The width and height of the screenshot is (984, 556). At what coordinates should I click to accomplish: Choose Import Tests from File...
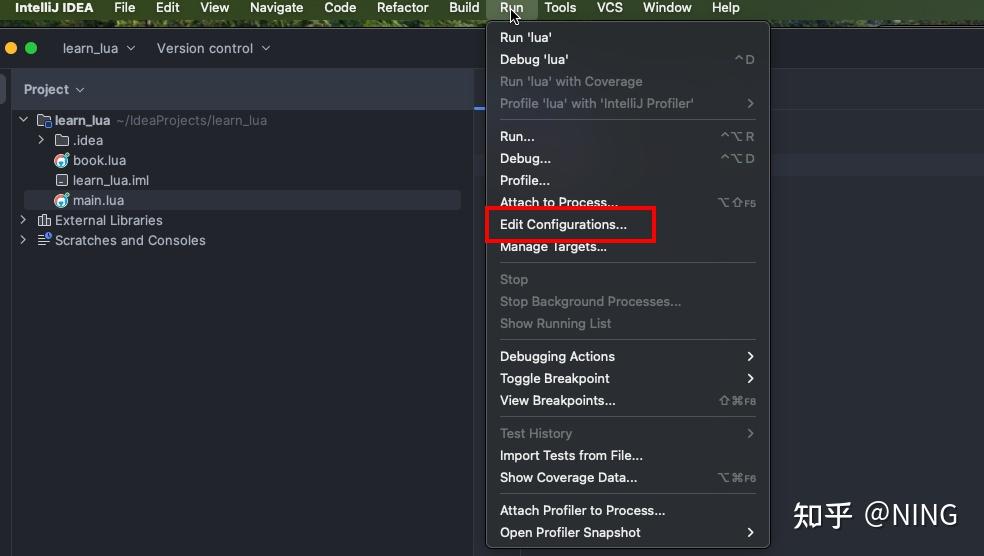(x=628, y=456)
